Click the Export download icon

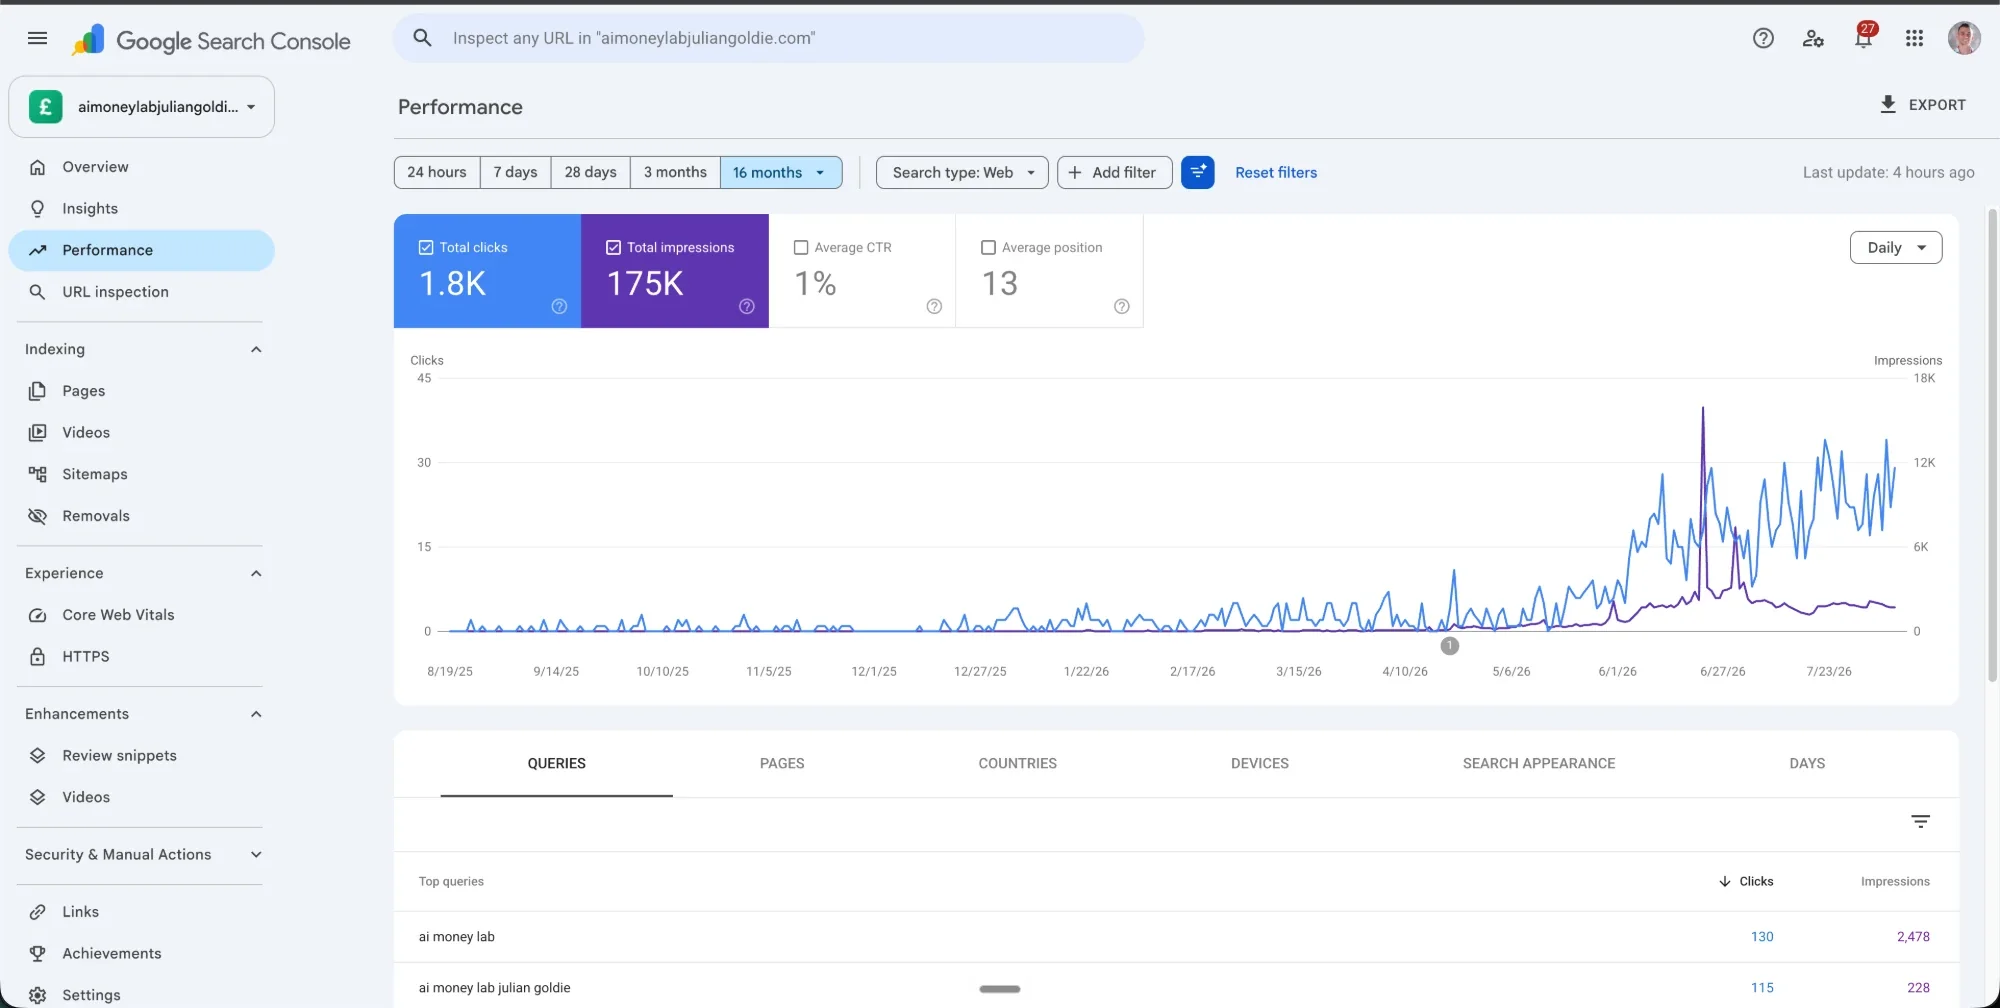pos(1888,104)
